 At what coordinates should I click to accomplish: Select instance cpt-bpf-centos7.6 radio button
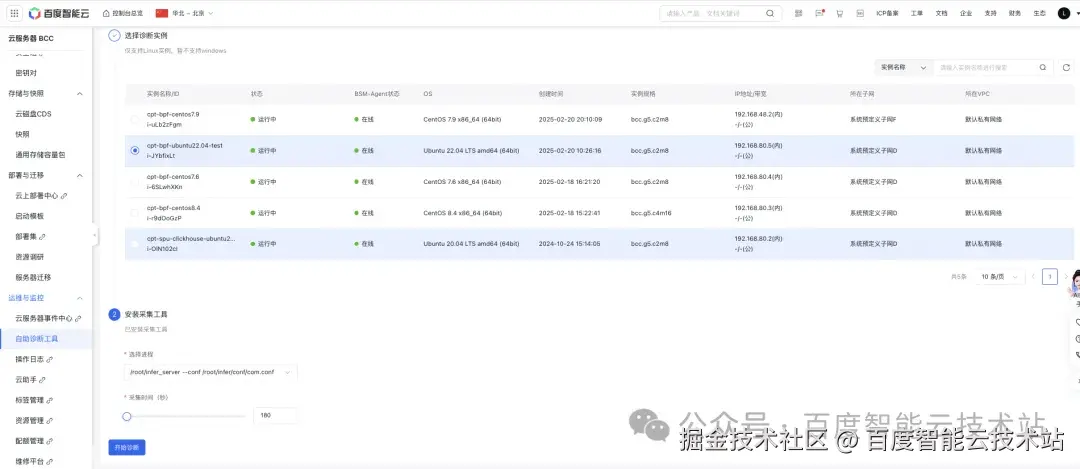[134, 182]
